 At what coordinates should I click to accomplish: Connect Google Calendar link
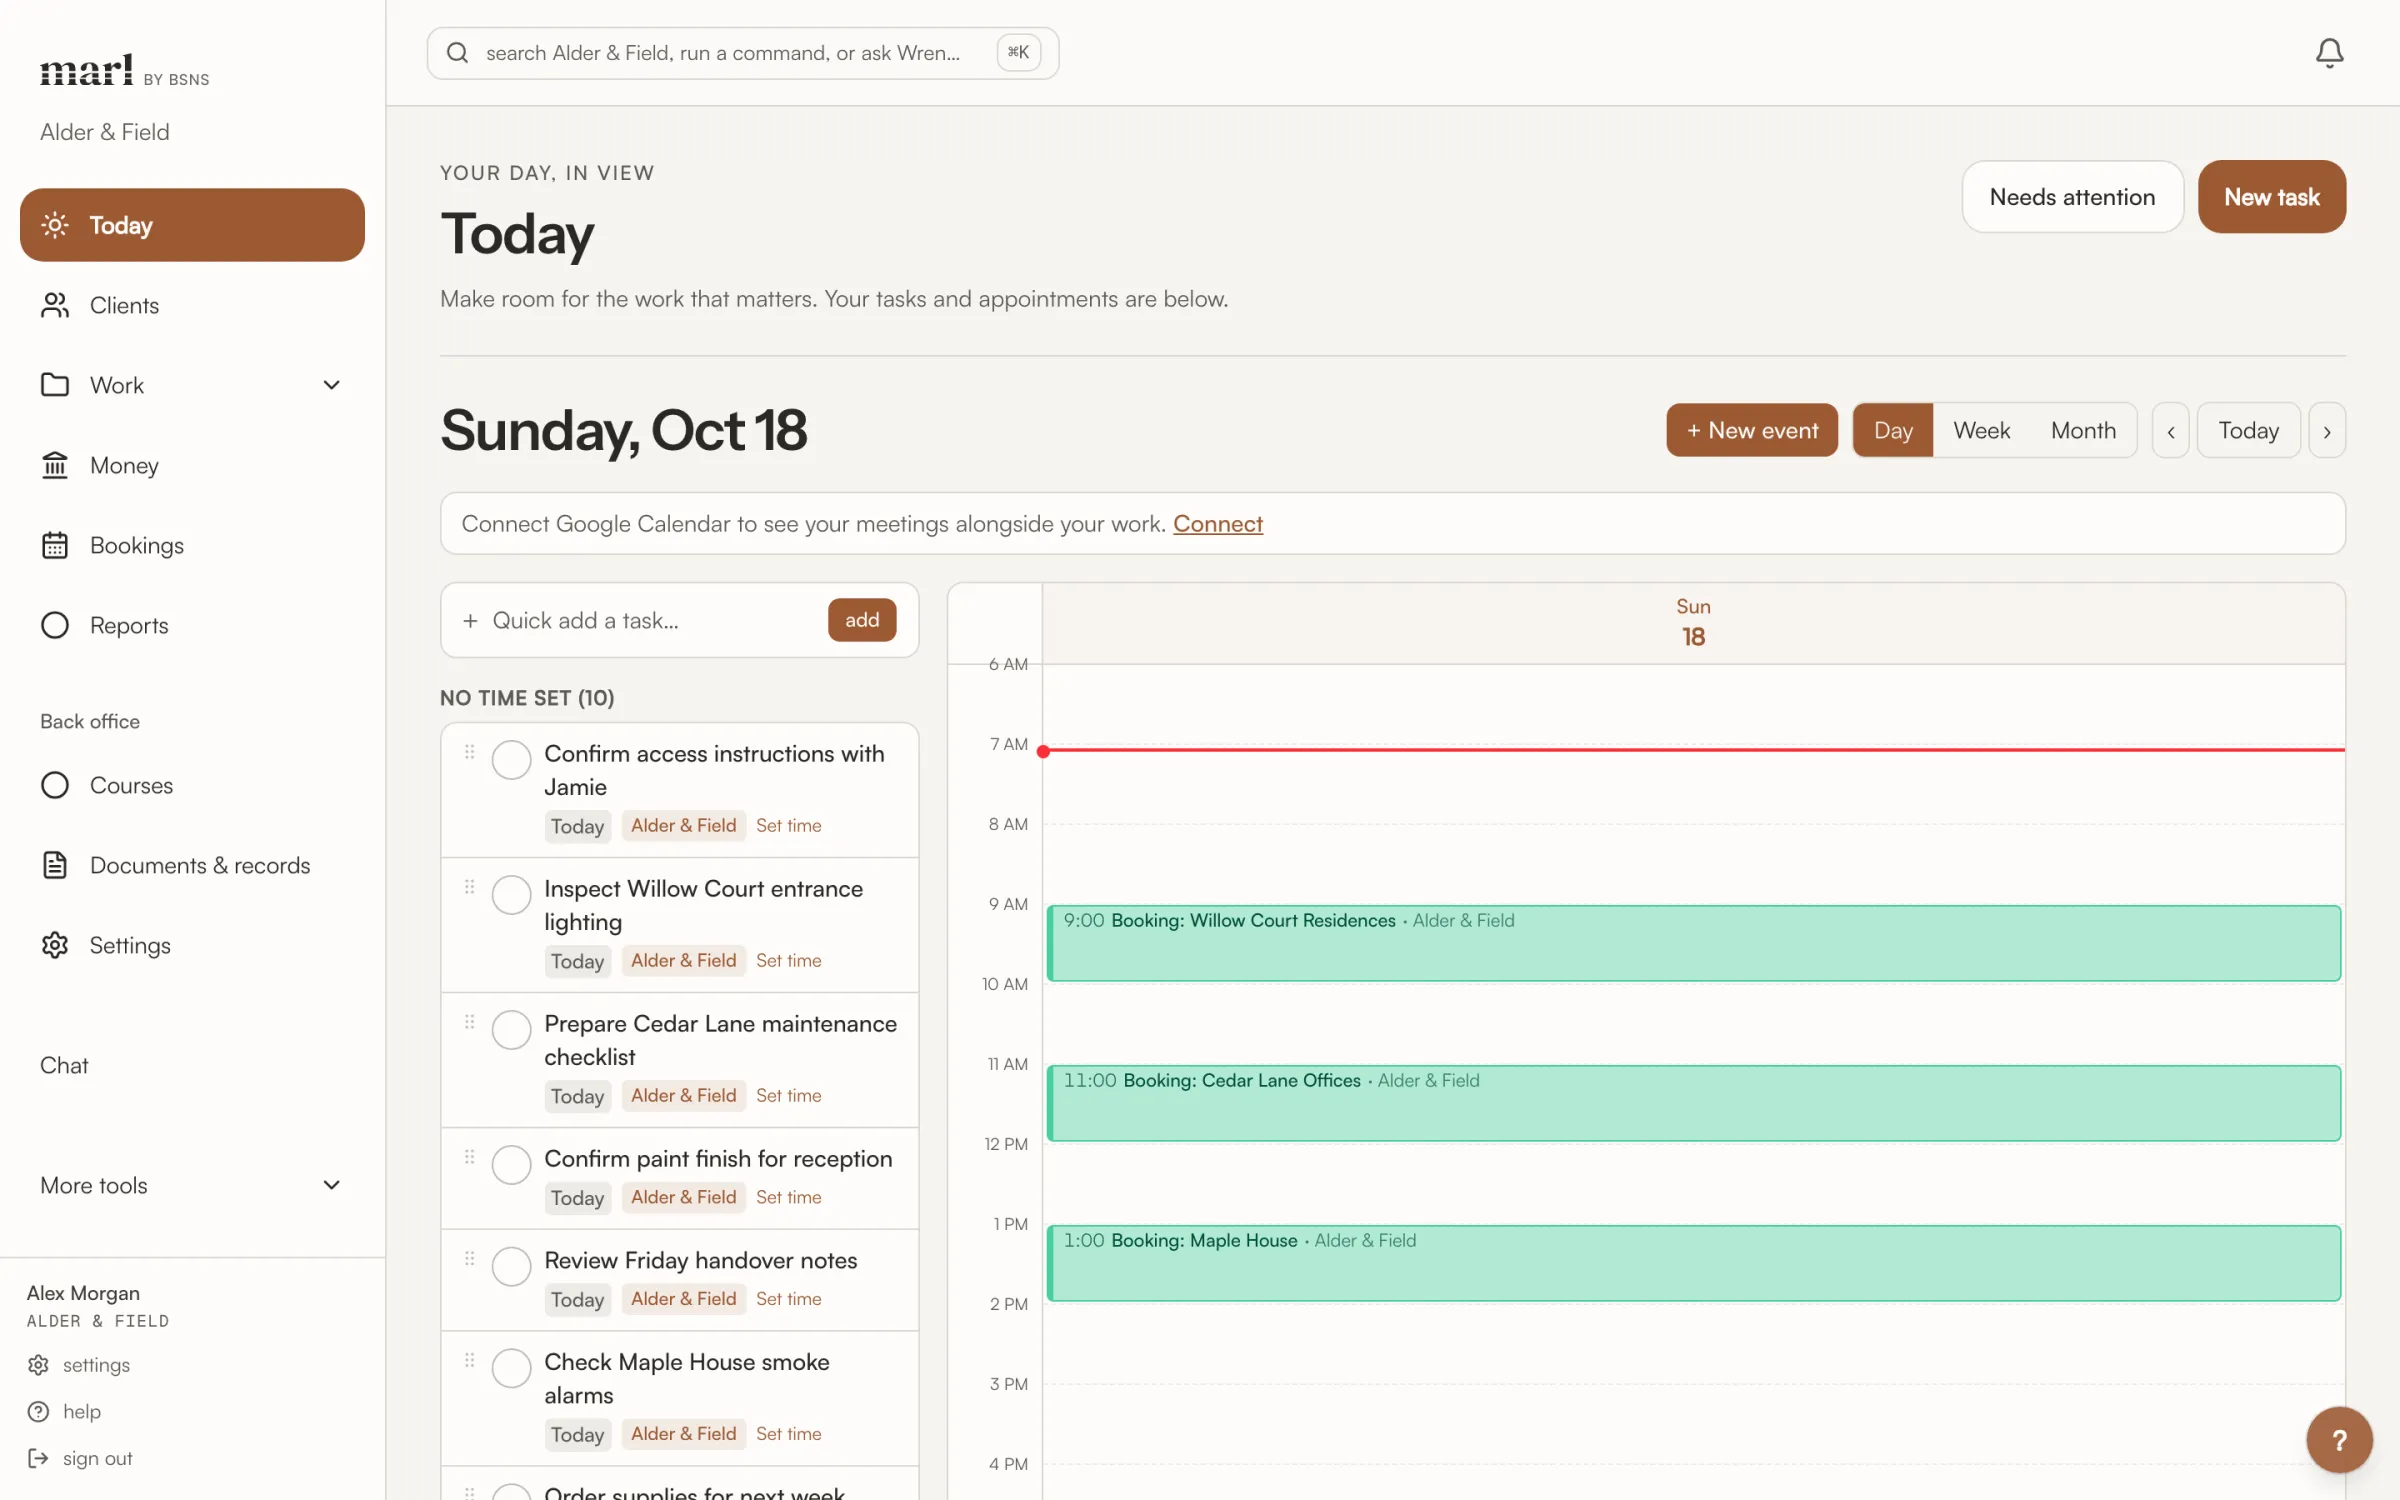coord(1217,524)
